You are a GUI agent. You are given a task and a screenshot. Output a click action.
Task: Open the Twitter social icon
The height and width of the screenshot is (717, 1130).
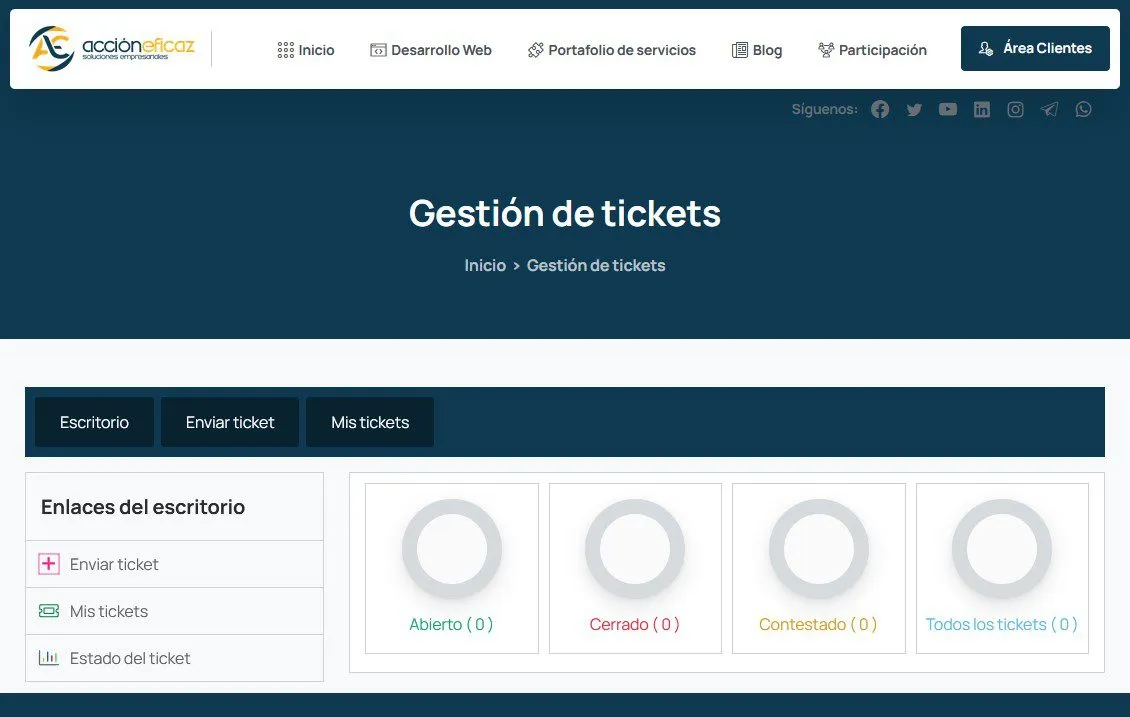point(914,110)
